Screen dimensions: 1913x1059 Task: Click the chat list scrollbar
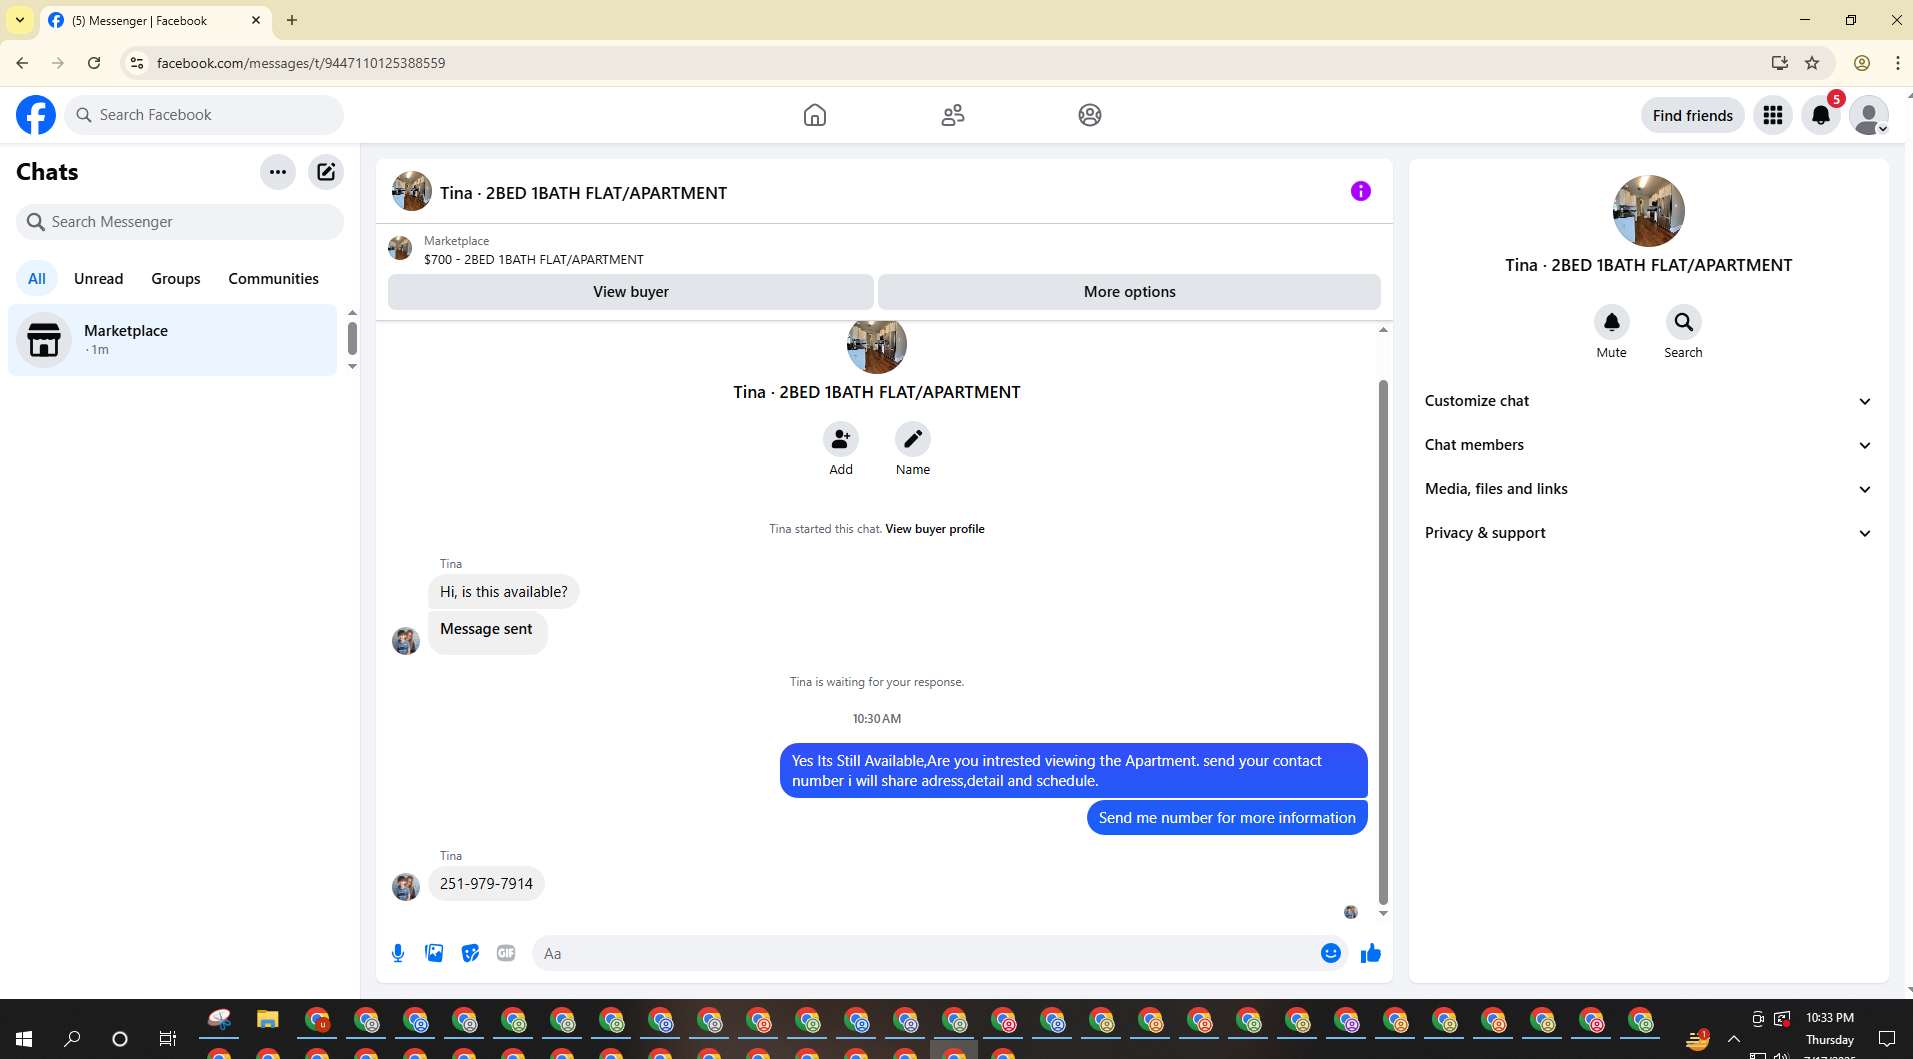click(352, 339)
